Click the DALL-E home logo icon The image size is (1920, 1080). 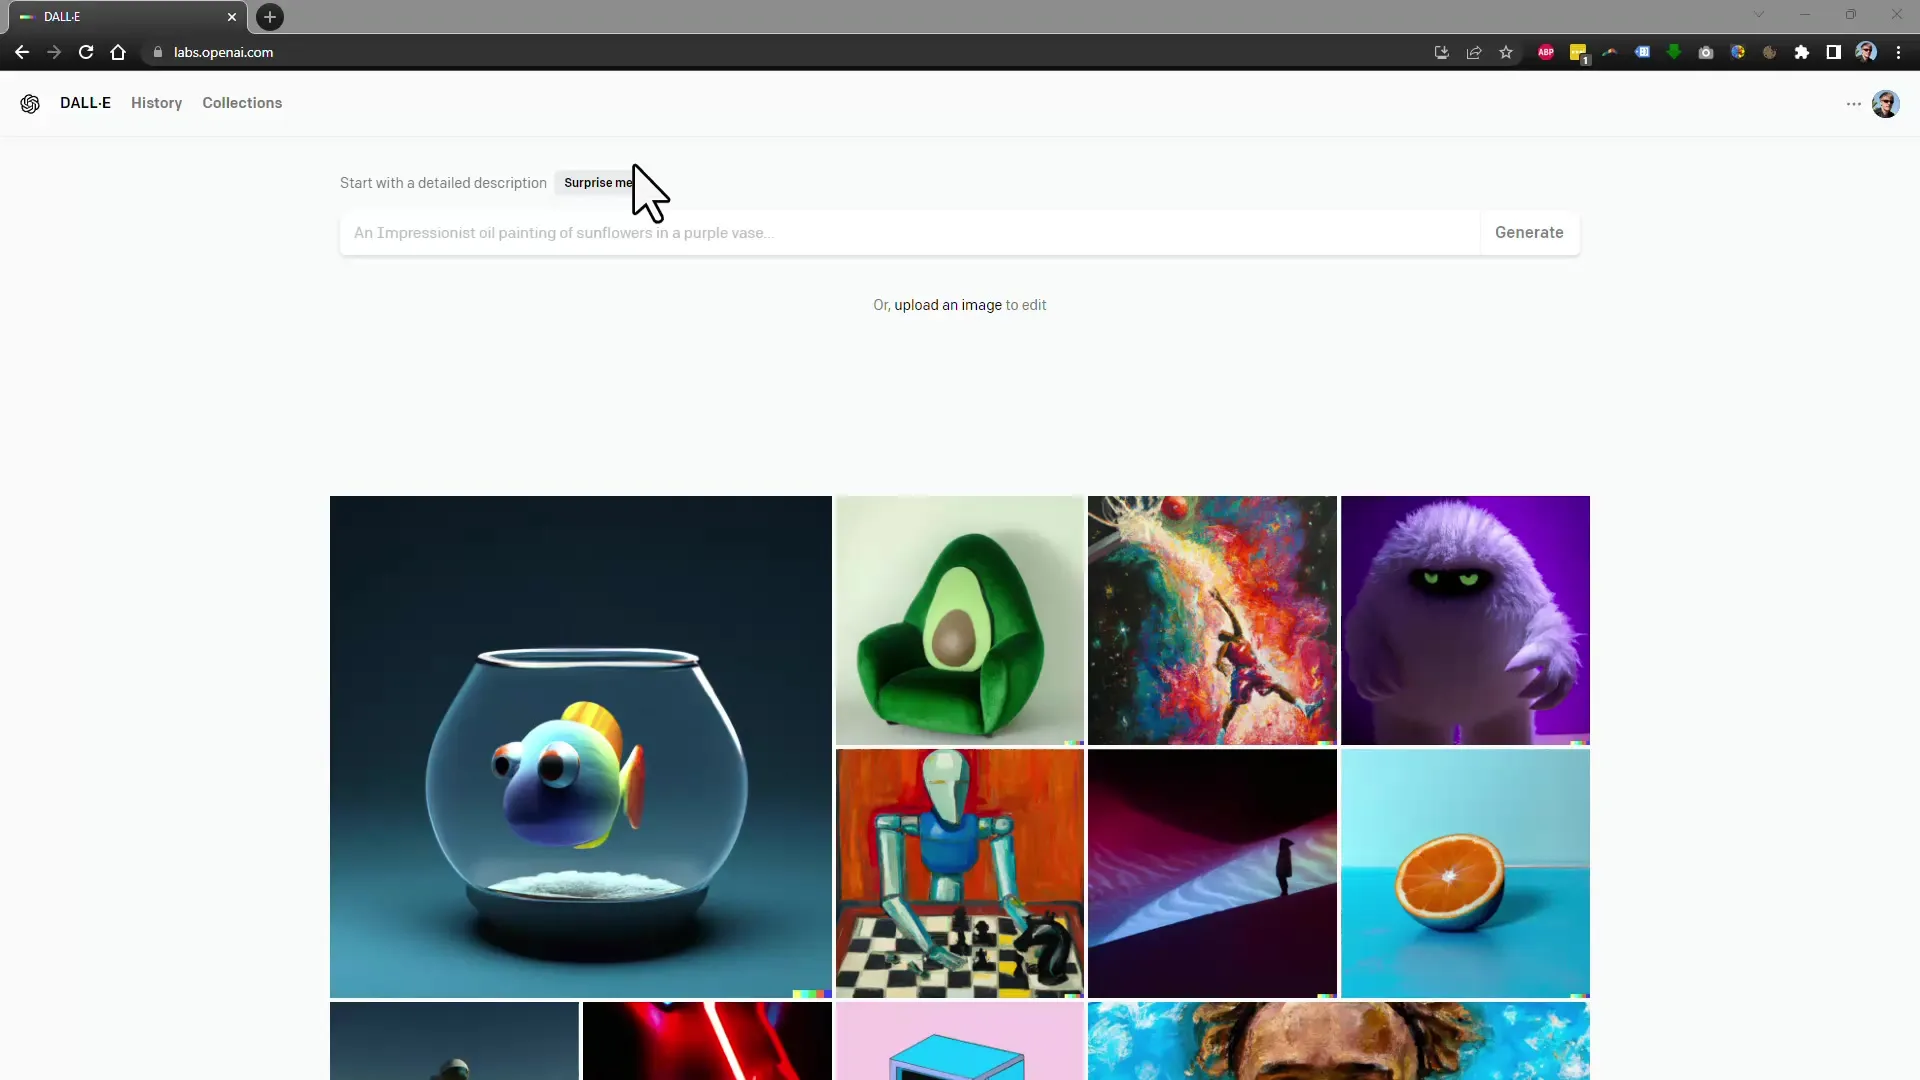click(x=29, y=103)
